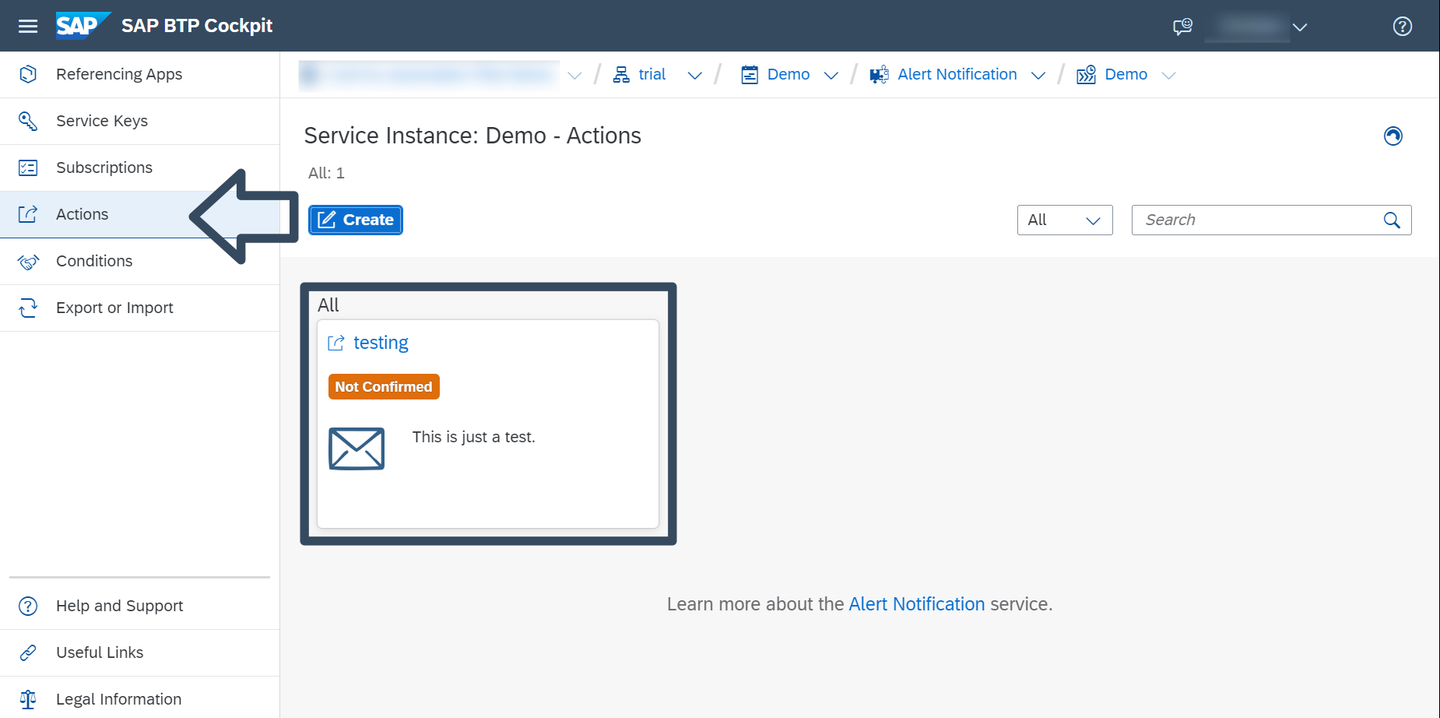The width and height of the screenshot is (1440, 718).
Task: Open Subscriptions in sidebar
Action: point(140,168)
